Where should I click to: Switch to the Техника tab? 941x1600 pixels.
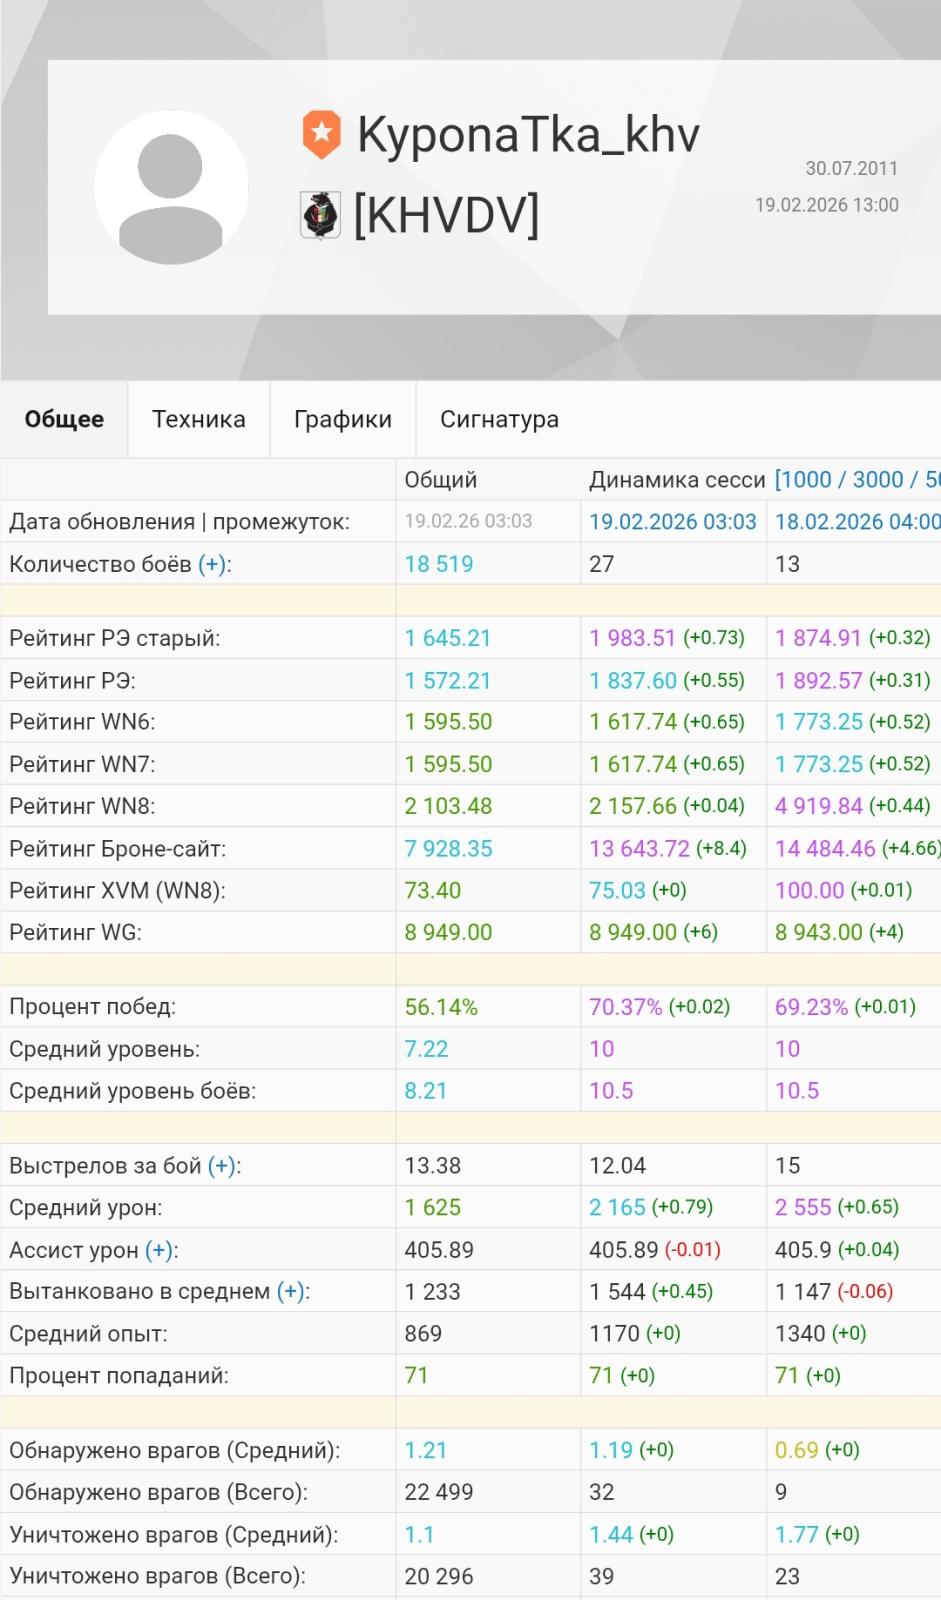tap(198, 420)
